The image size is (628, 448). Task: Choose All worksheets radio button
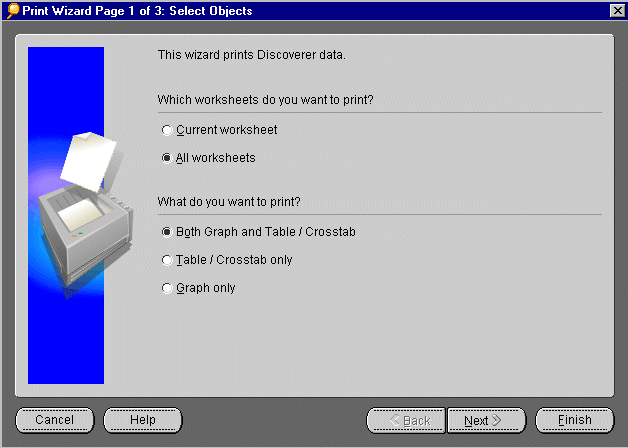(167, 158)
